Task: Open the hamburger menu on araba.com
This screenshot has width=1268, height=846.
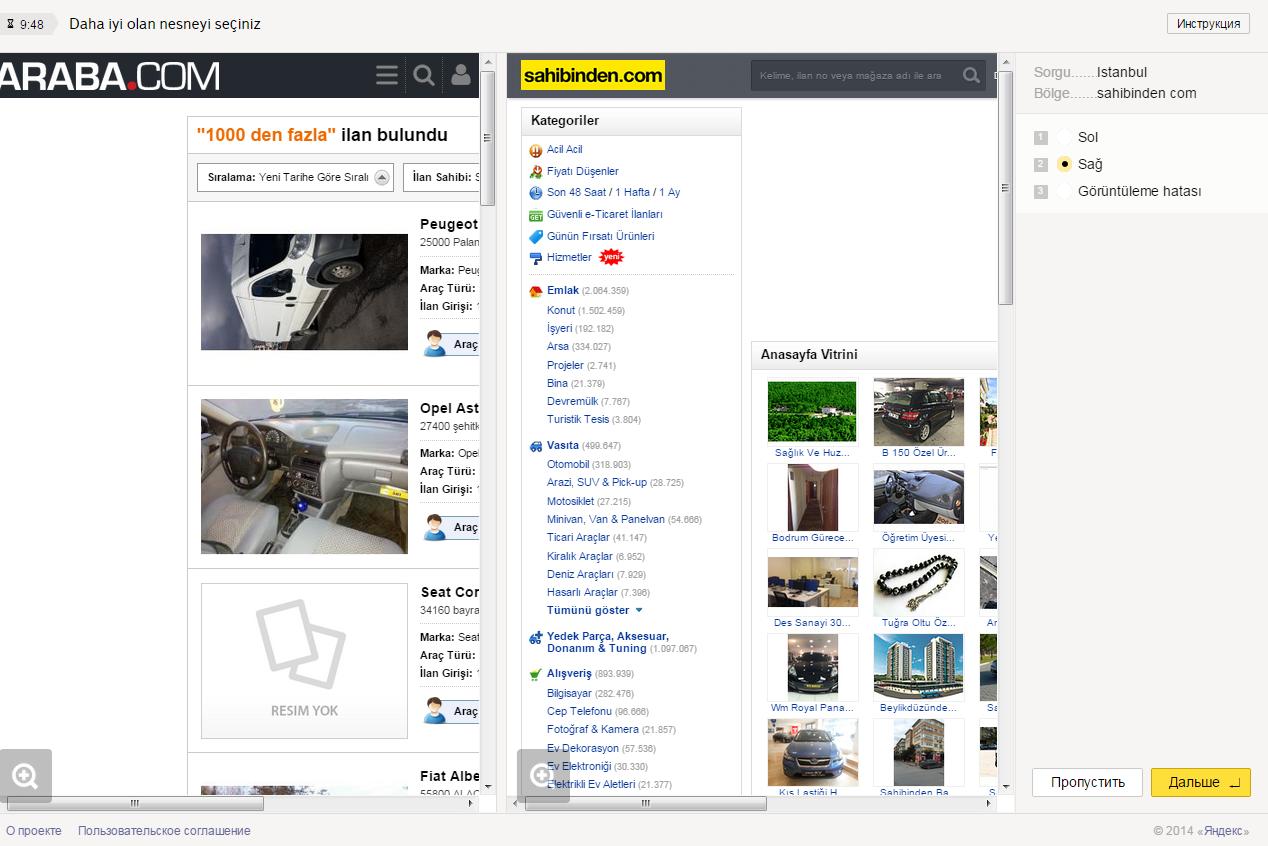Action: 387,75
